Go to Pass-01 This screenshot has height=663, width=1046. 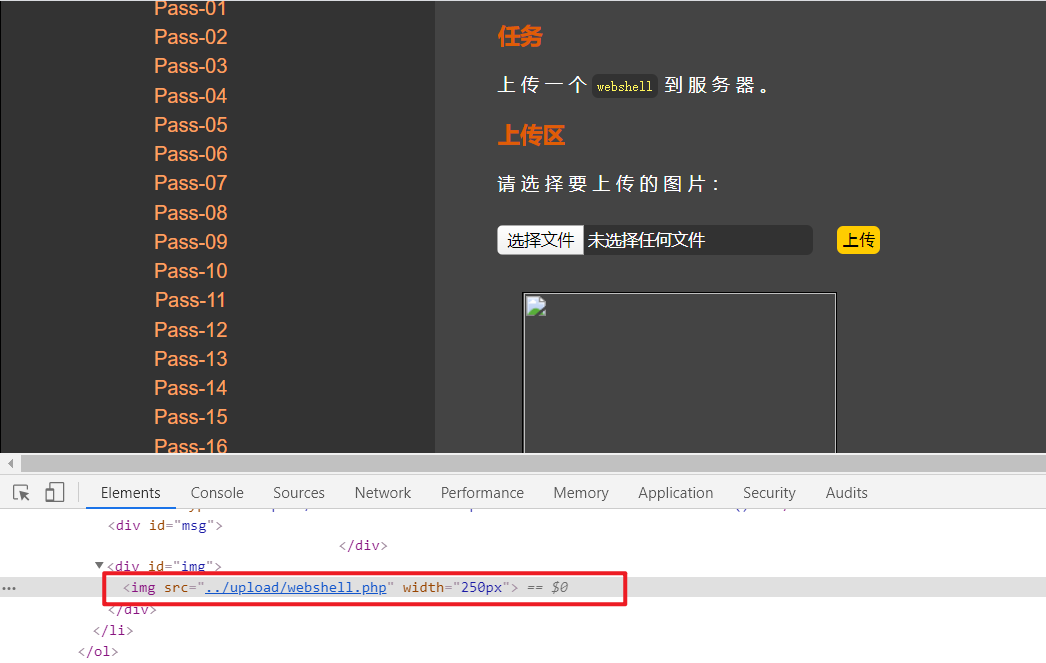(x=191, y=9)
